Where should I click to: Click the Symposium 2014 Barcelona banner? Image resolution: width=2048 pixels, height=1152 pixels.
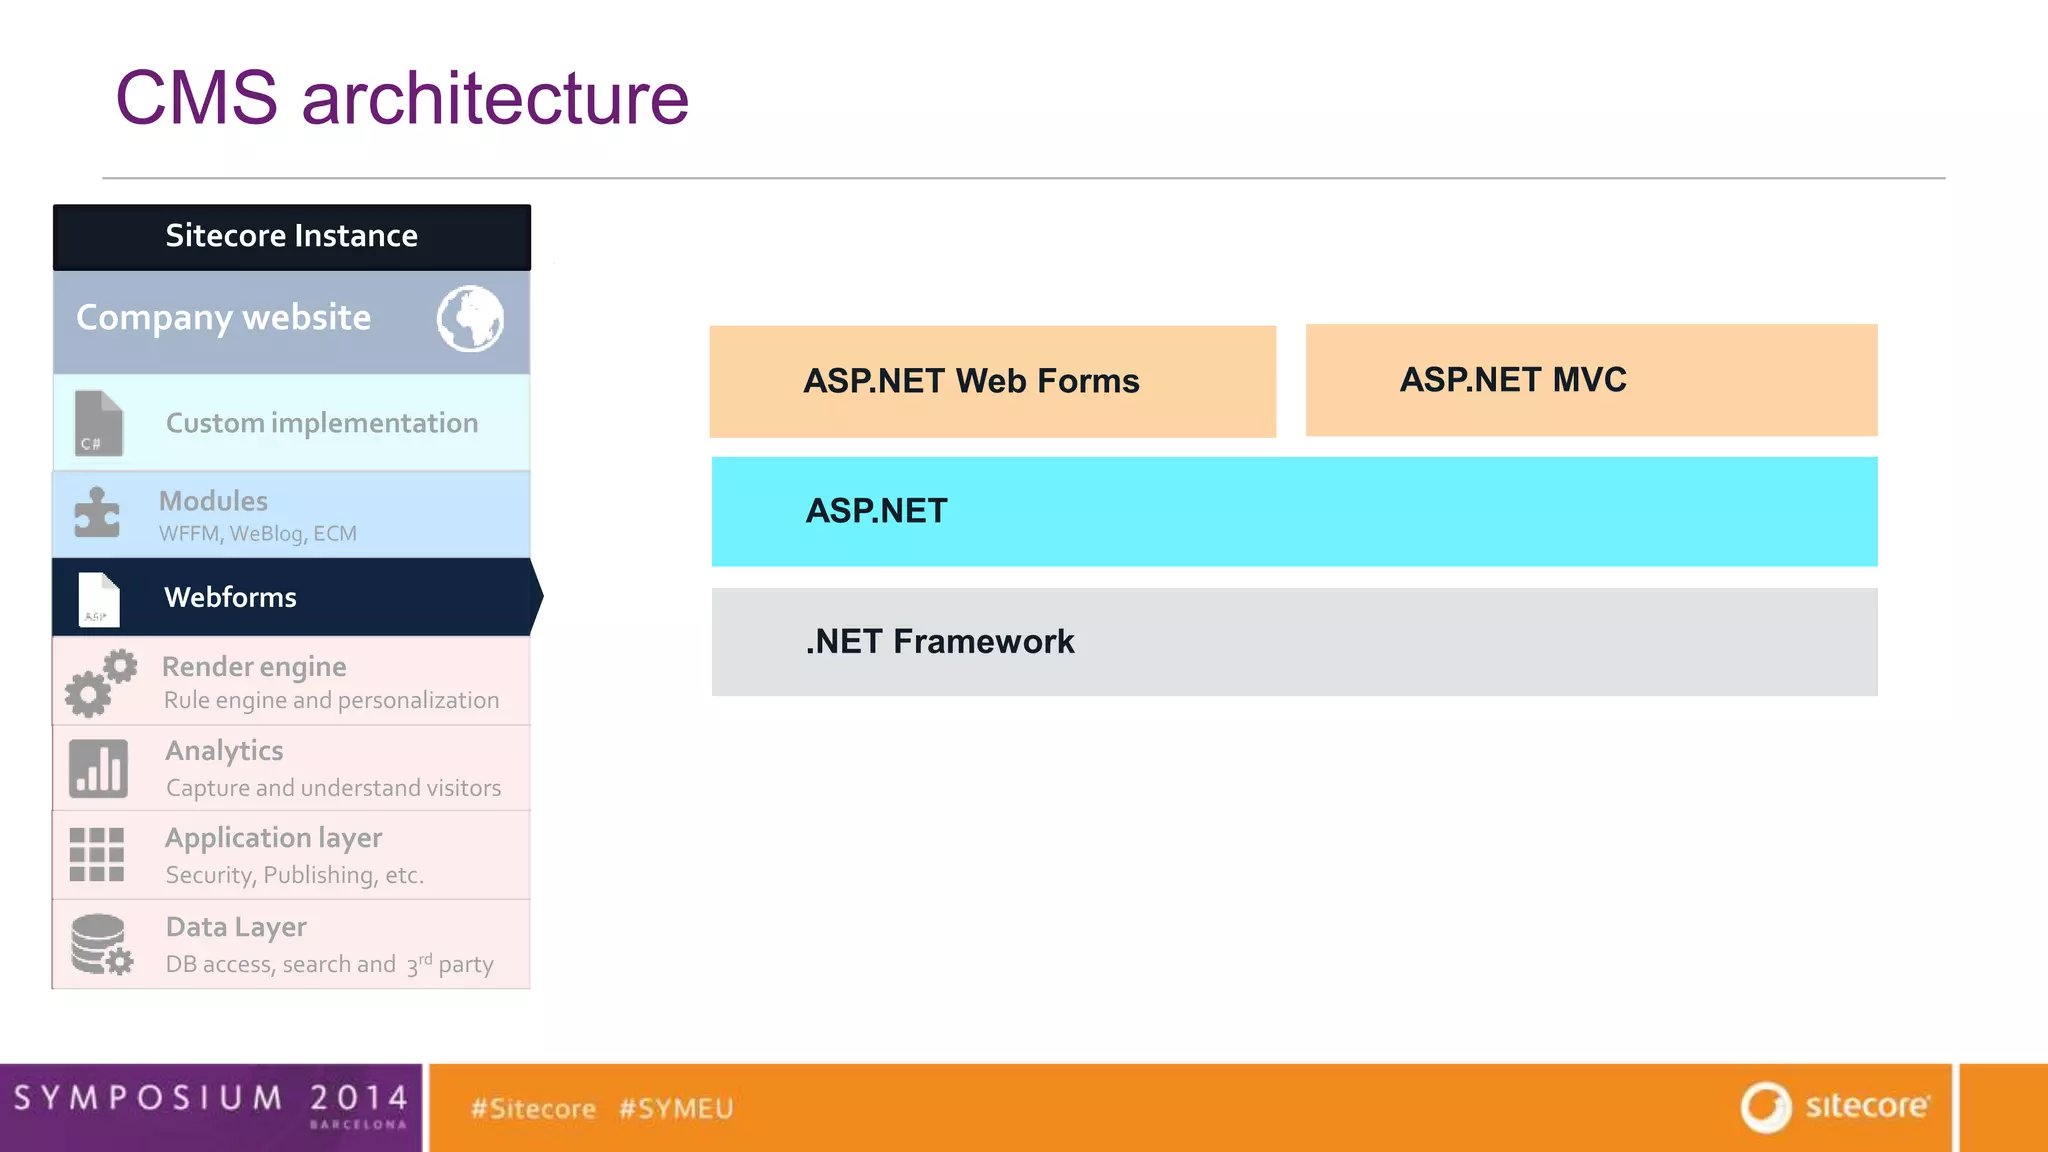[x=210, y=1106]
